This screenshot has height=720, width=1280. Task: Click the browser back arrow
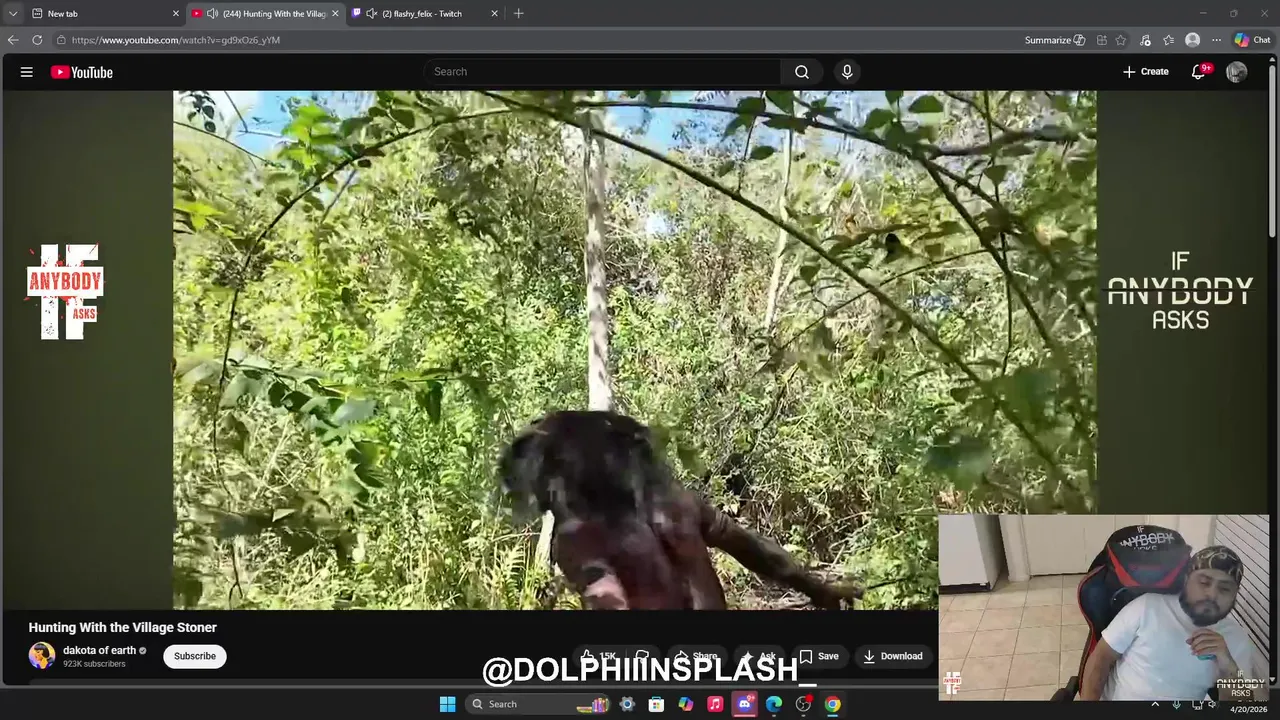pos(13,40)
